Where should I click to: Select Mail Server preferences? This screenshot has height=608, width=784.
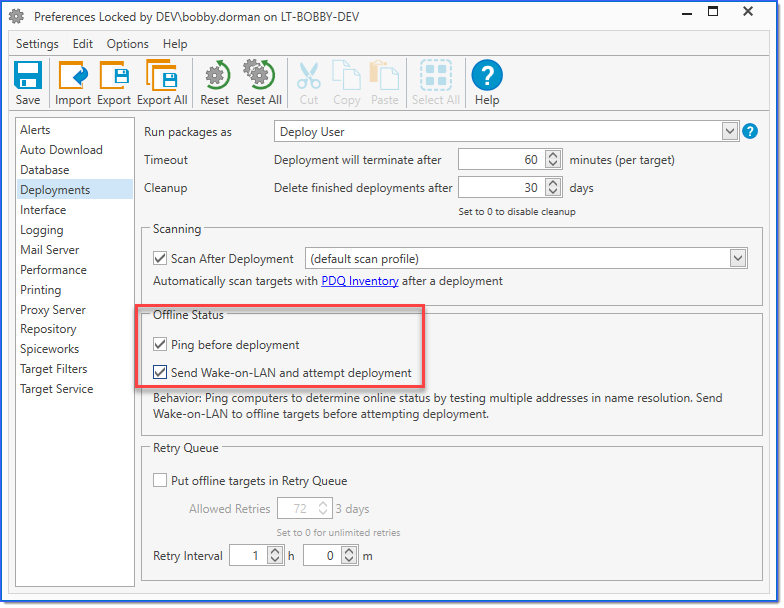pos(75,250)
